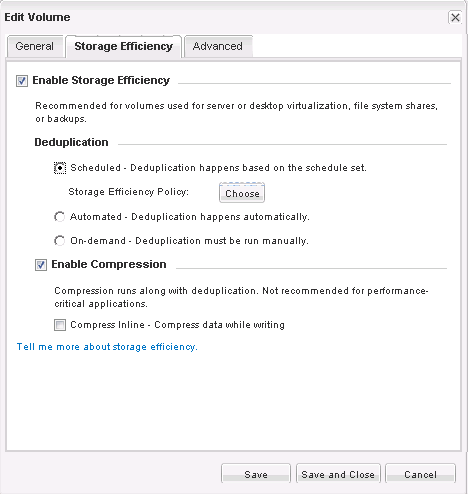Close the Edit Volume dialog with X

(x=455, y=17)
